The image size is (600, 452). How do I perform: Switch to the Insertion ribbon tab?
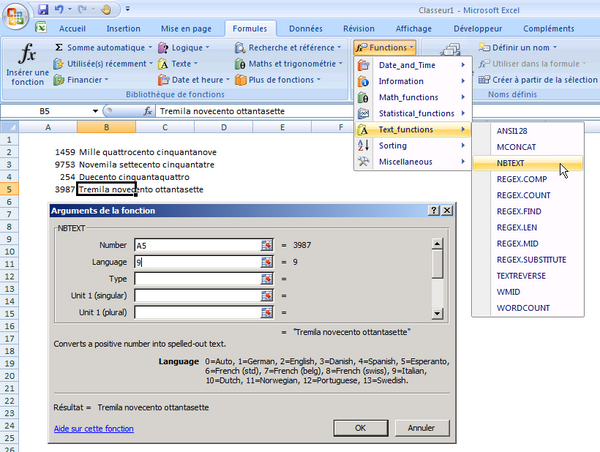123,29
